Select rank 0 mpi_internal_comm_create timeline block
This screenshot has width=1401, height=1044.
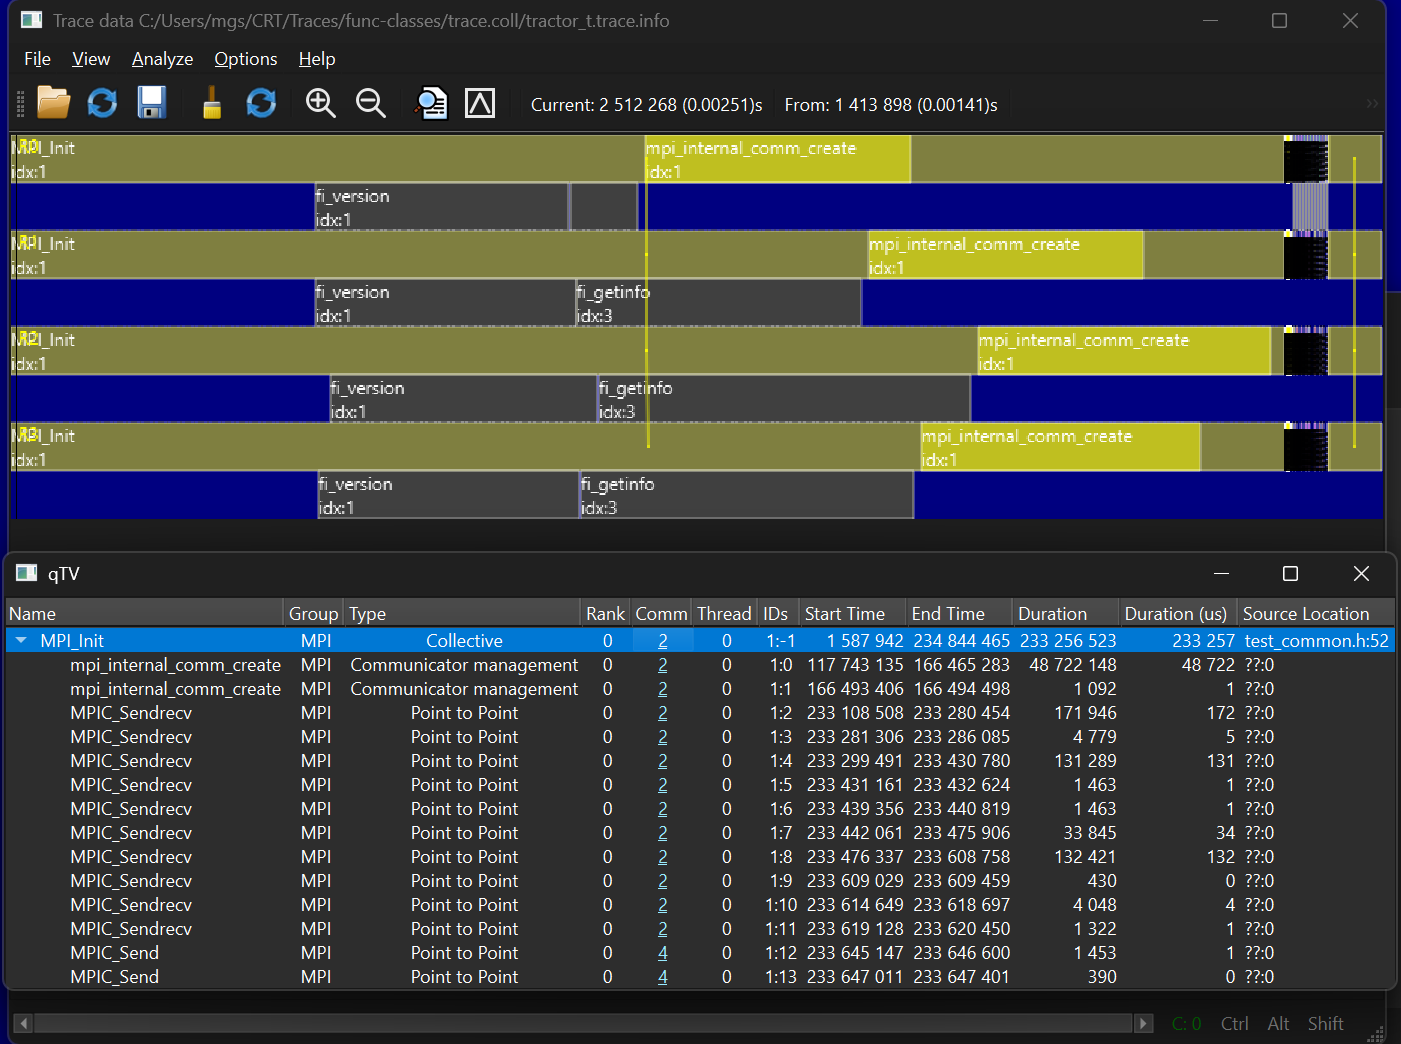778,159
